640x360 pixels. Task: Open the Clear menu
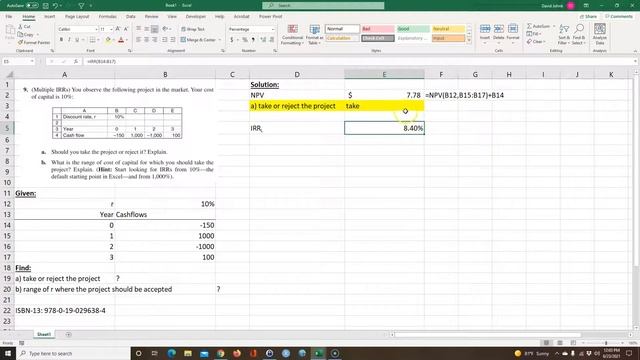(x=535, y=42)
